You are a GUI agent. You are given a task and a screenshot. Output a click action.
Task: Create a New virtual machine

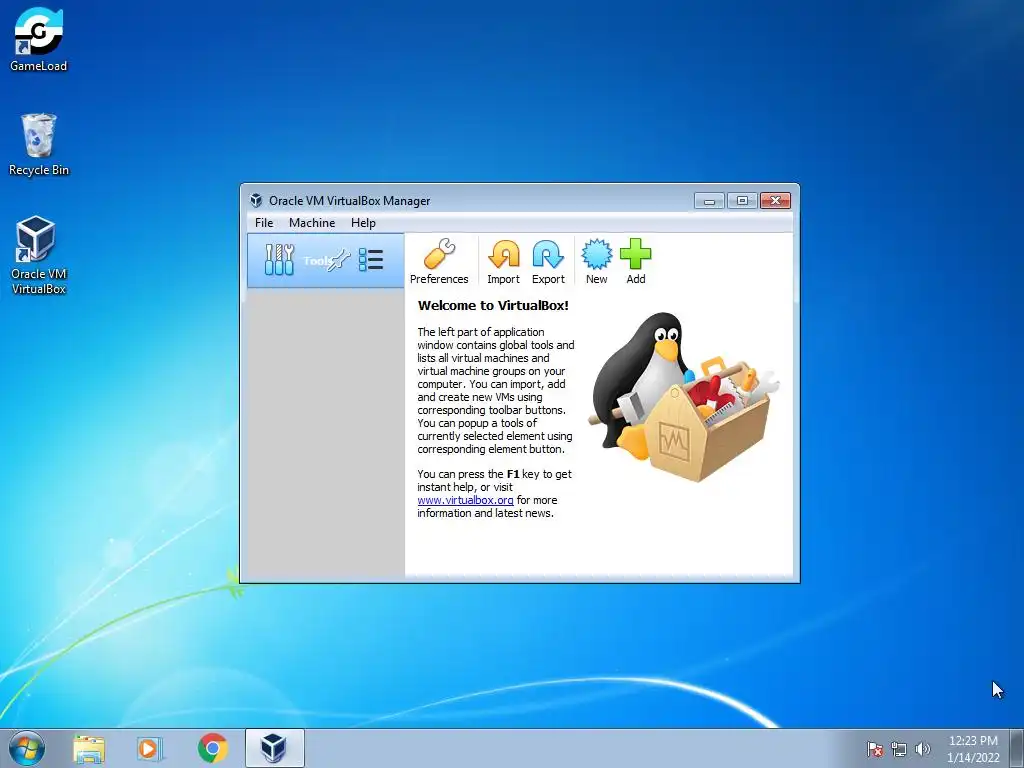tap(596, 261)
